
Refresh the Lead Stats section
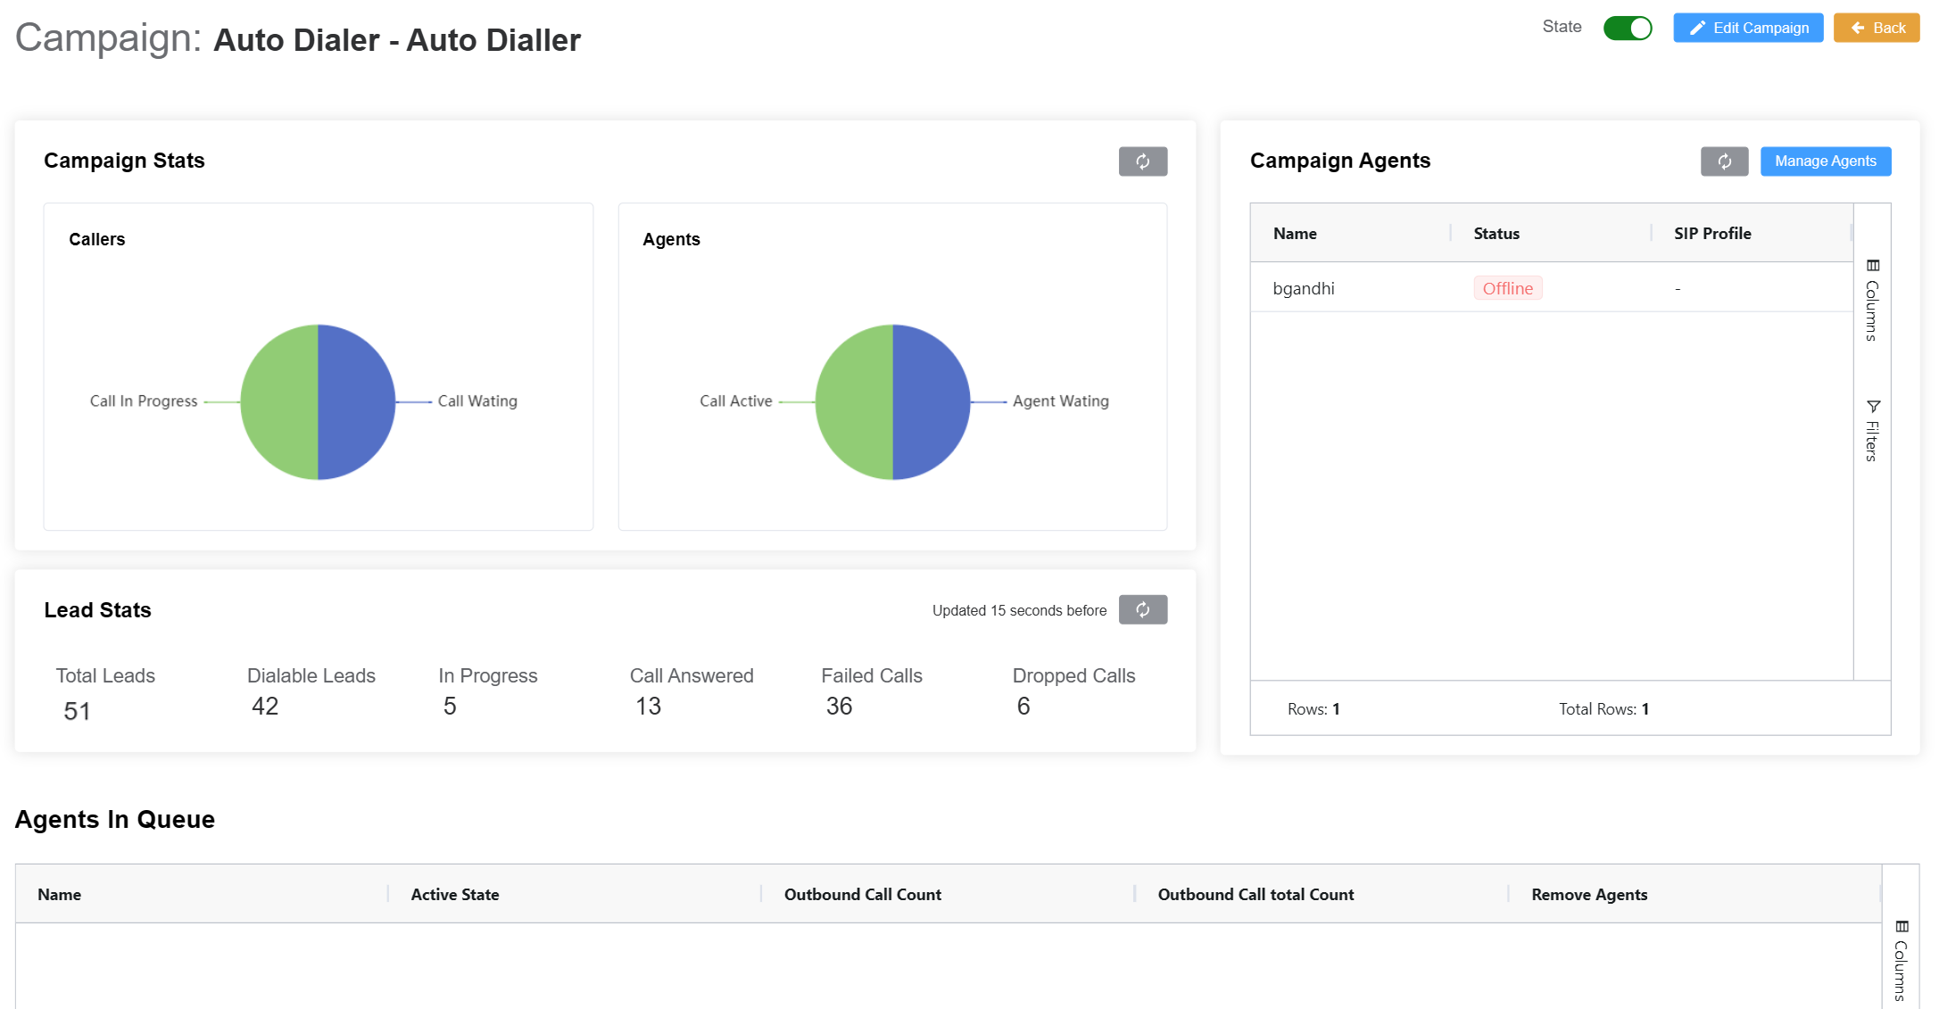pos(1142,609)
